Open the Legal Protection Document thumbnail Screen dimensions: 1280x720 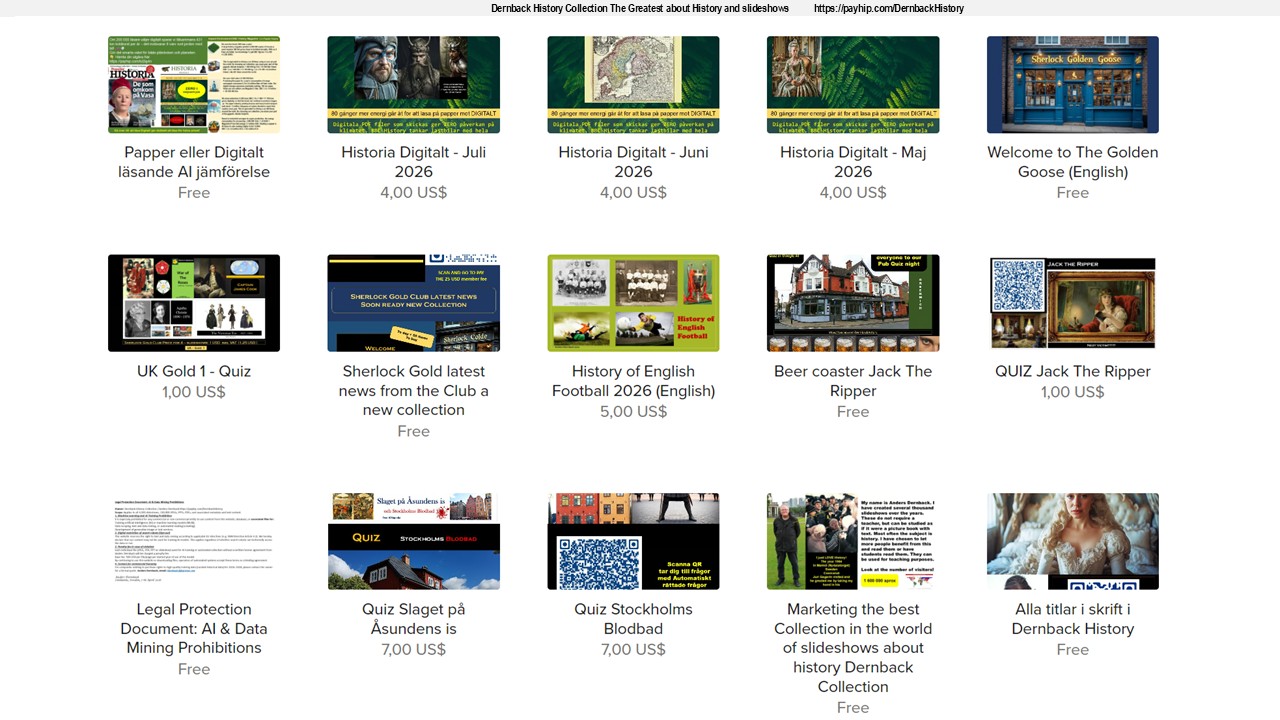[x=194, y=541]
